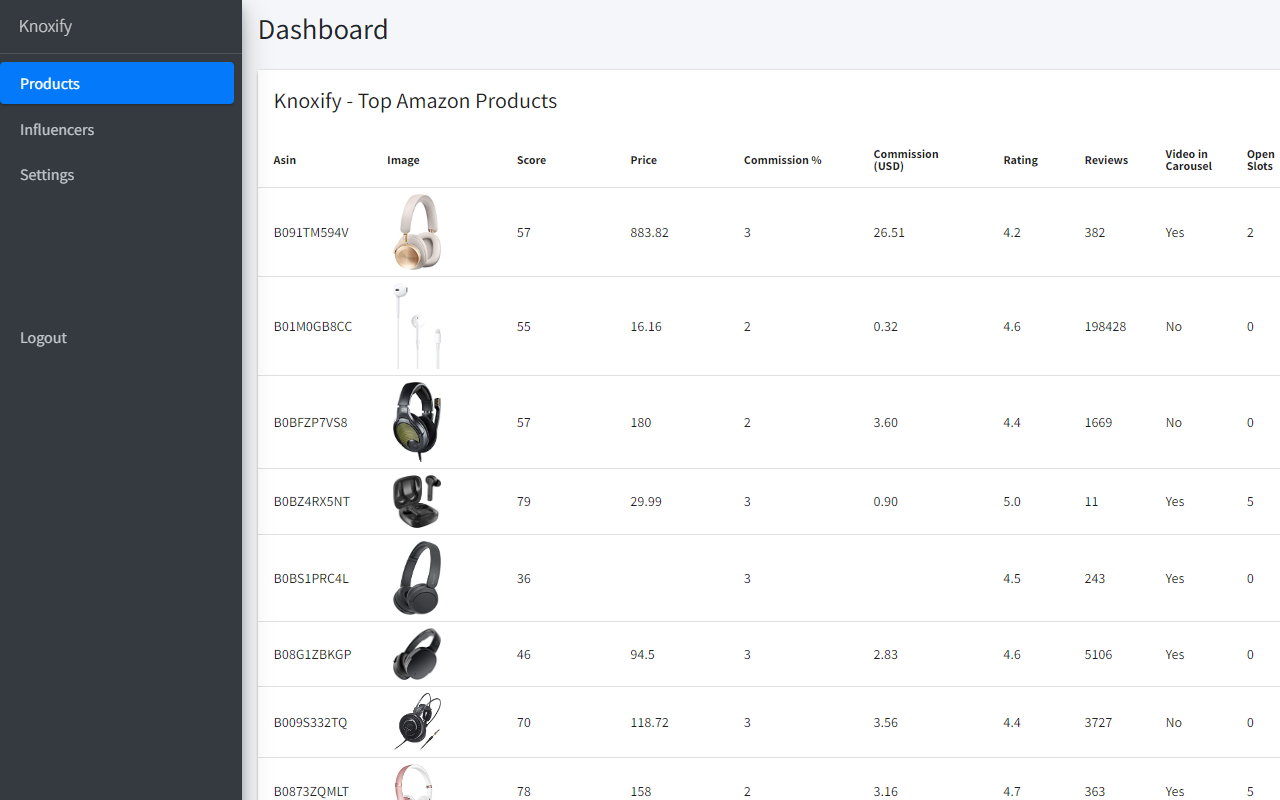
Task: Select ASIN B08G1ZBKGP
Action: tap(313, 654)
